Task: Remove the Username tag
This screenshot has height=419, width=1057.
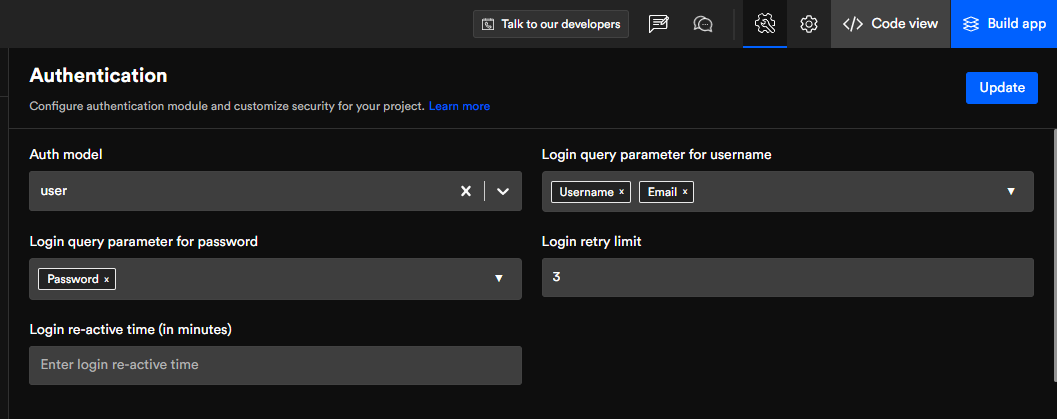Action: pyautogui.click(x=622, y=192)
